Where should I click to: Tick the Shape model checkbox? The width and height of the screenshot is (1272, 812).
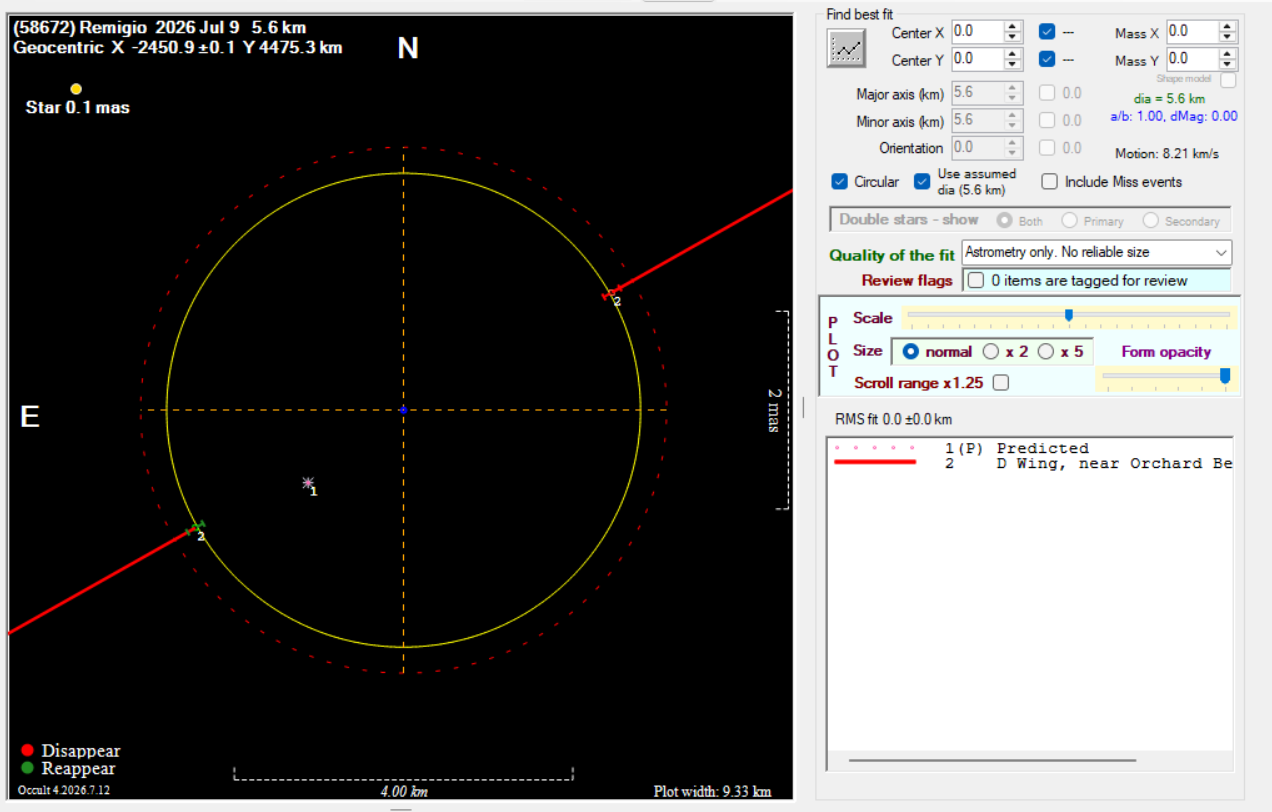click(x=1228, y=80)
